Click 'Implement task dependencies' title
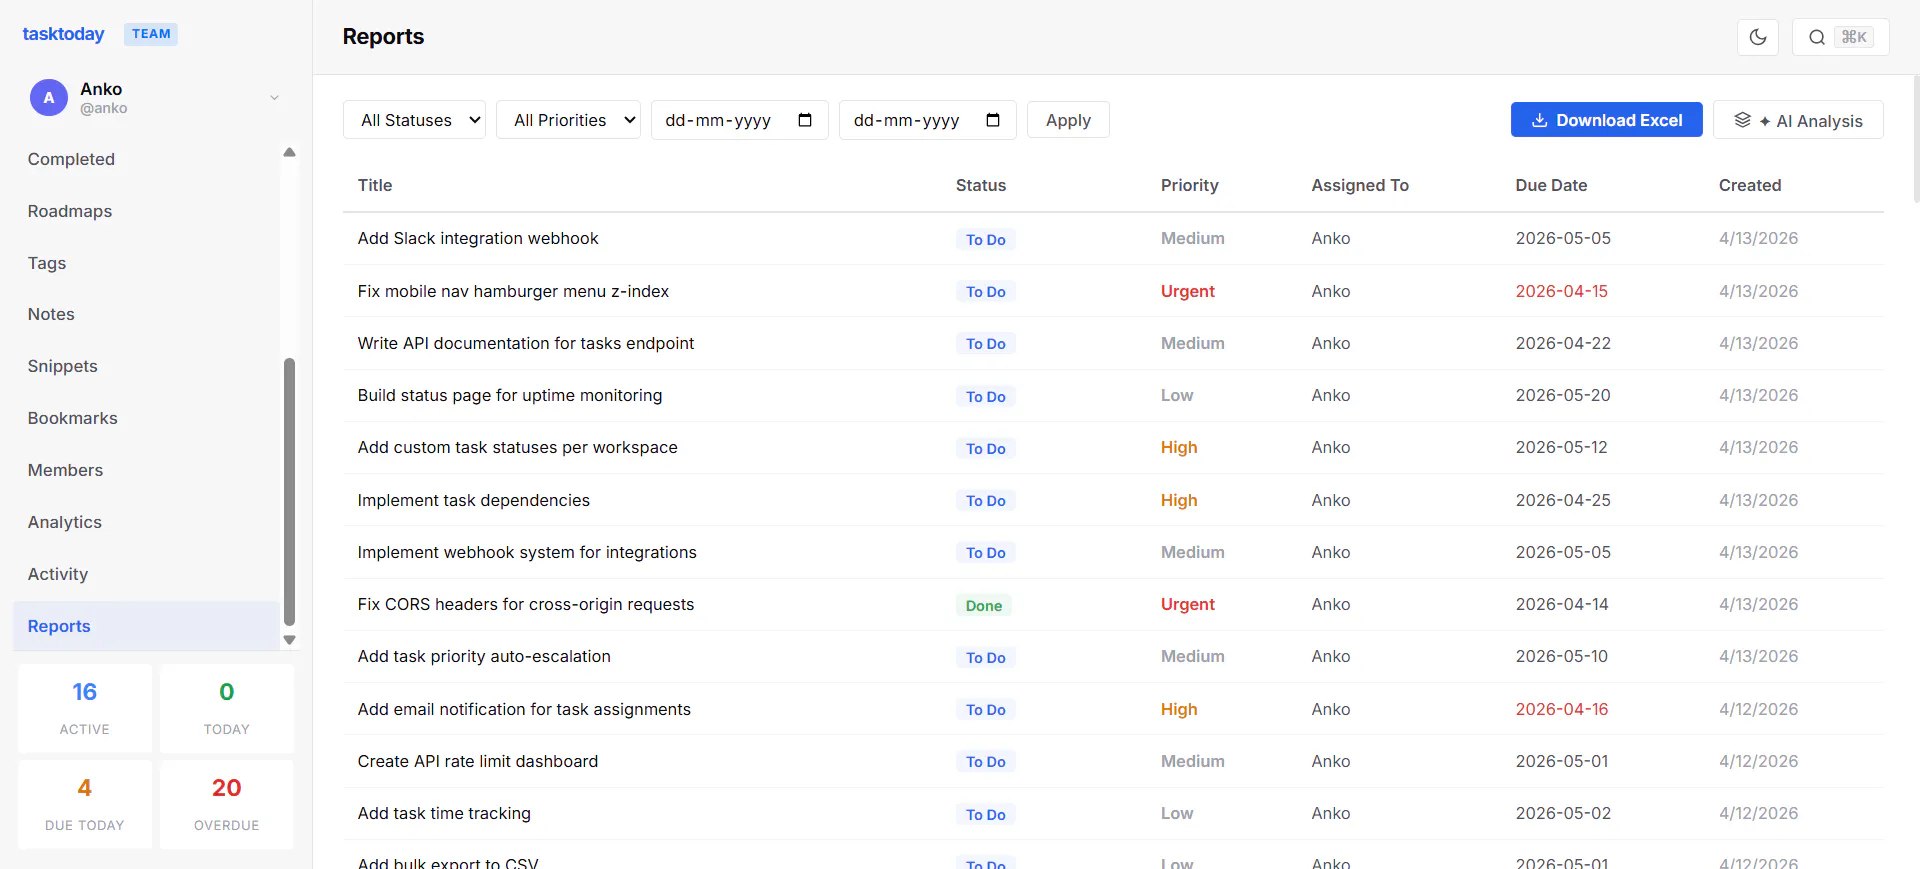 click(474, 500)
